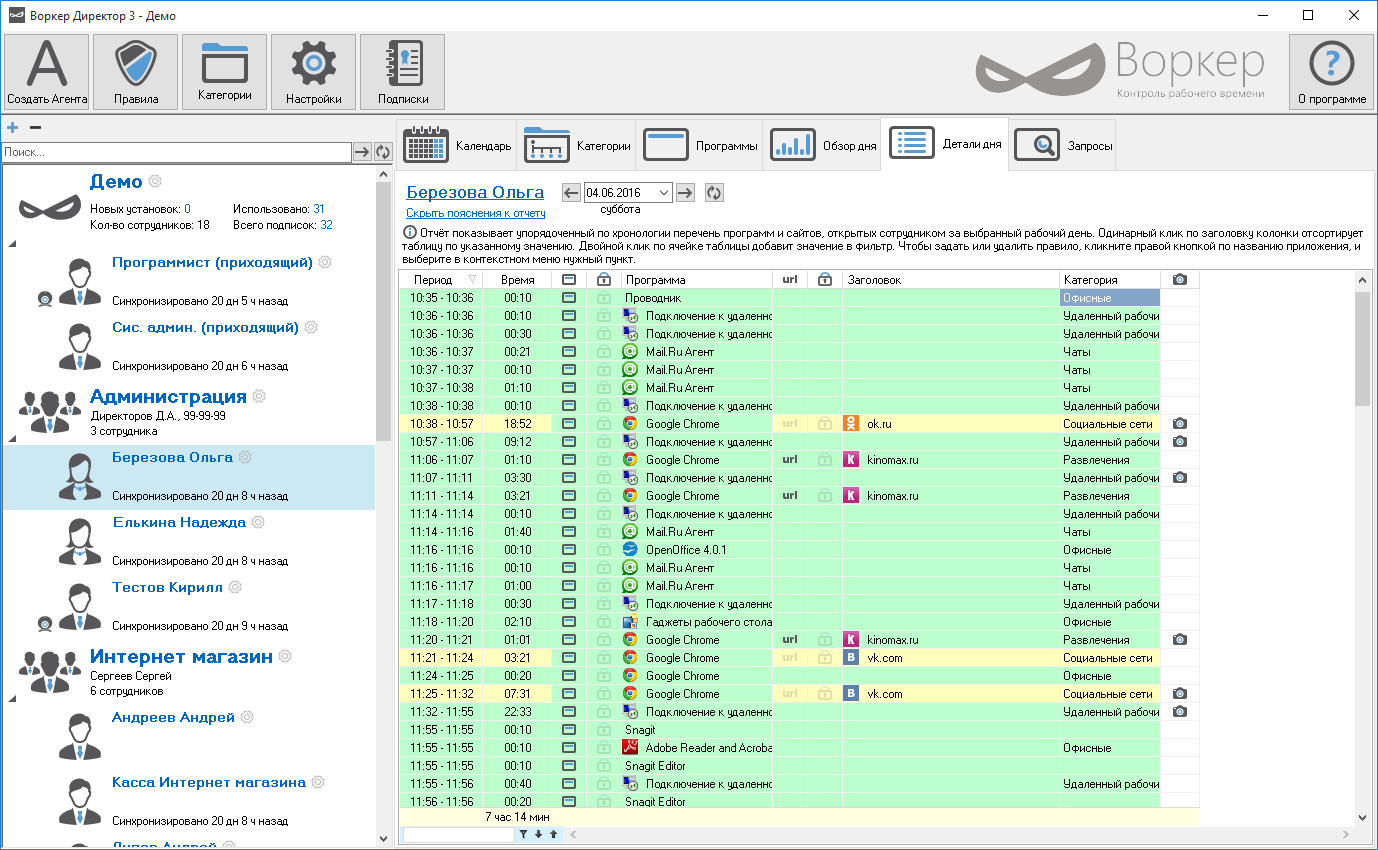Open screenshot camera icon for ok.ru row
The width and height of the screenshot is (1378, 850).
(1180, 424)
